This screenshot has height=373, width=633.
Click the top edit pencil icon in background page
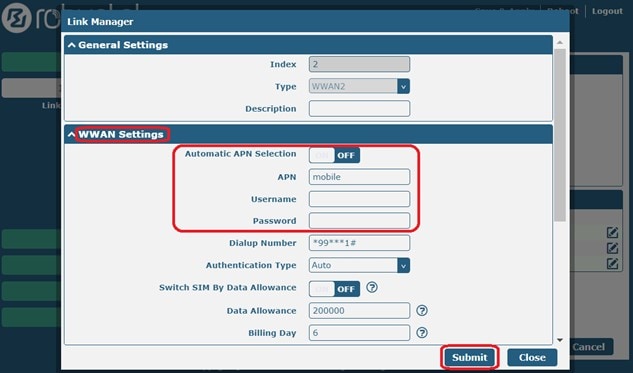point(612,232)
